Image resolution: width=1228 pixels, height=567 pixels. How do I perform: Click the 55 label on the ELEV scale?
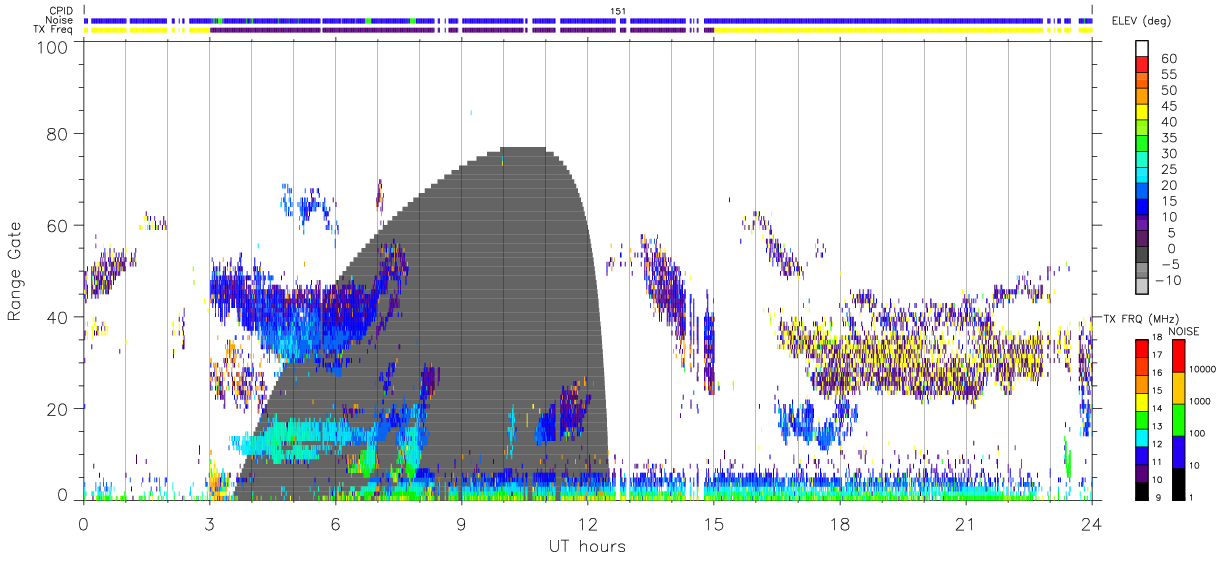coord(1169,74)
